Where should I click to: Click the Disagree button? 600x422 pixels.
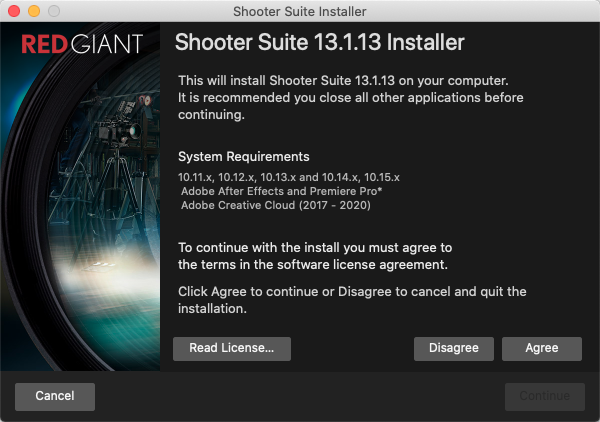click(453, 348)
